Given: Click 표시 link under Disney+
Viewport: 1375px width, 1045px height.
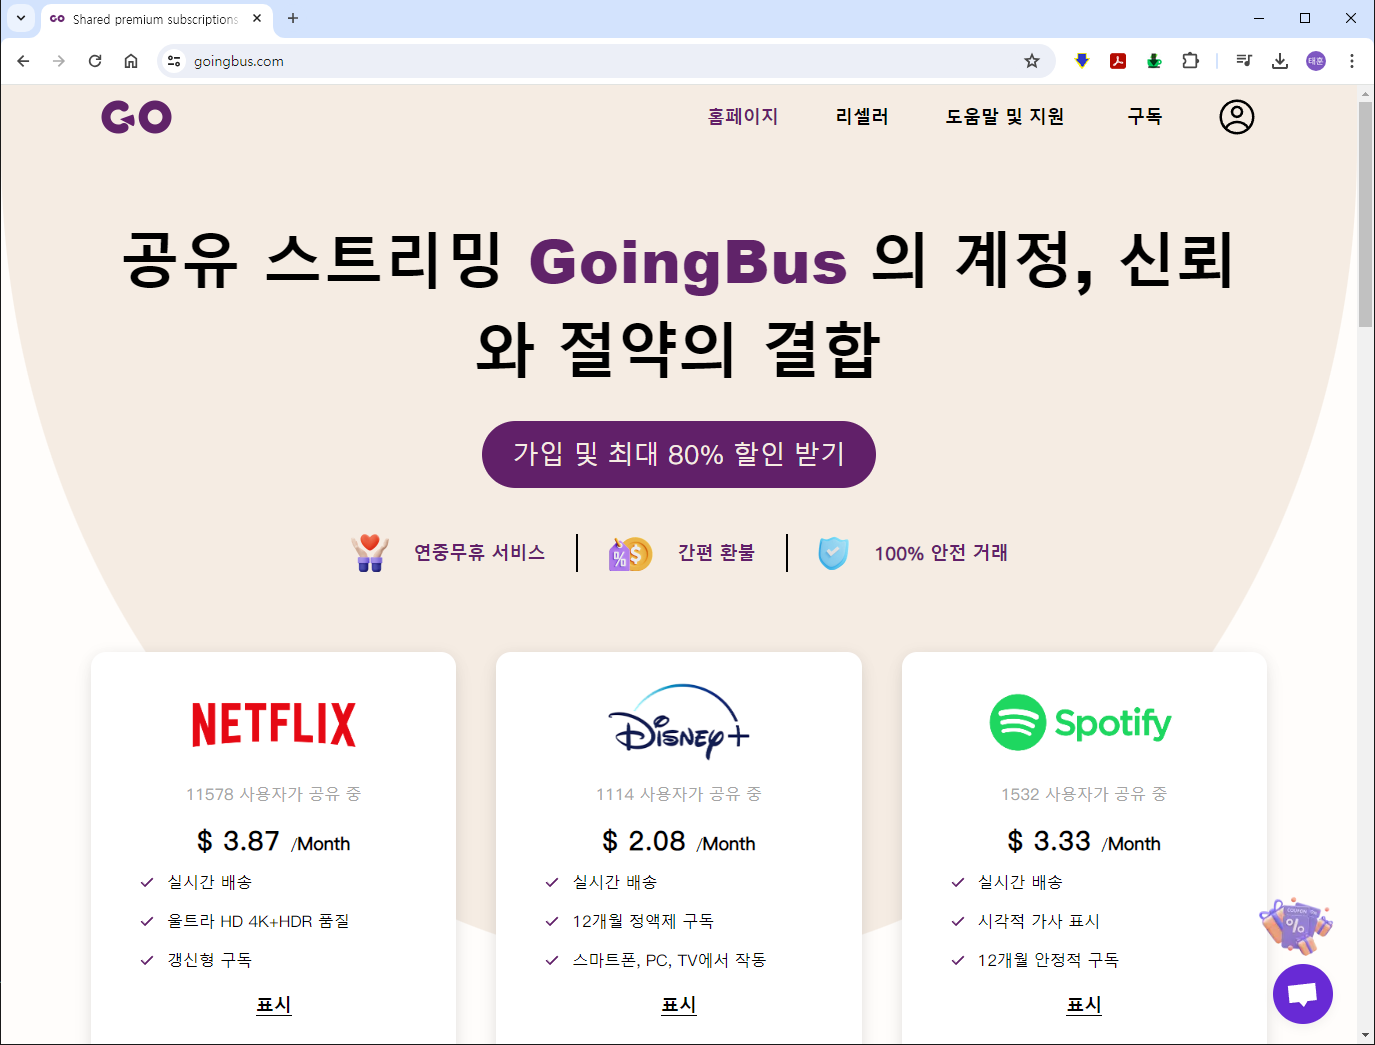Looking at the screenshot, I should [x=679, y=1005].
